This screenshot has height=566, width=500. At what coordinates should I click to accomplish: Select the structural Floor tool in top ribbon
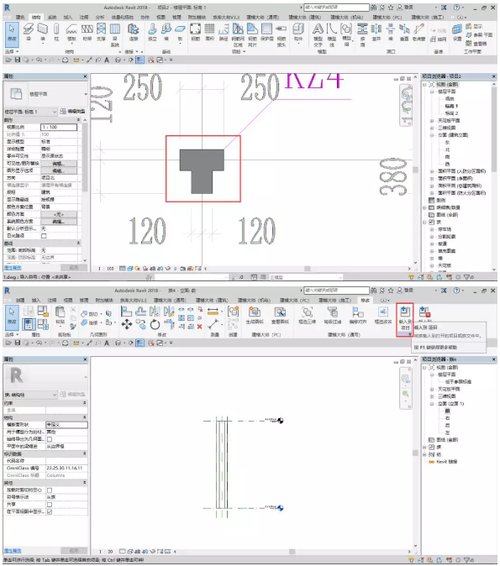[x=71, y=32]
